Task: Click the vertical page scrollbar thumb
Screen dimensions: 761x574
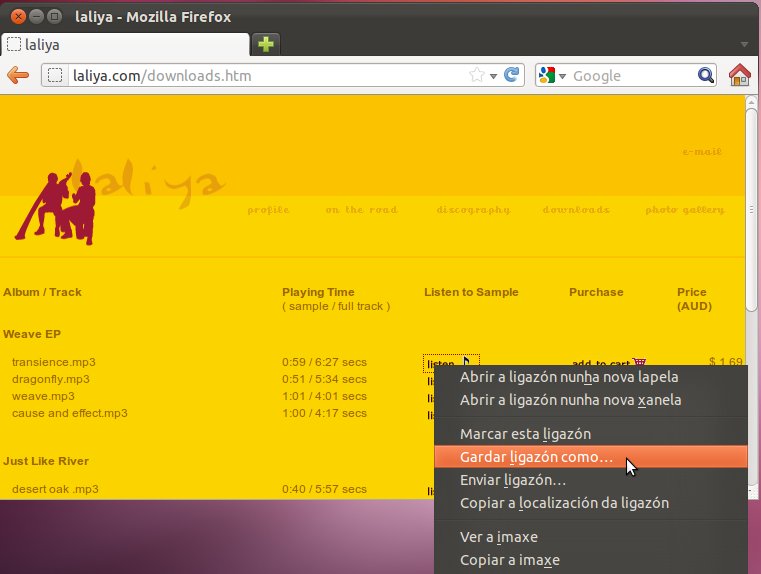Action: pos(751,210)
